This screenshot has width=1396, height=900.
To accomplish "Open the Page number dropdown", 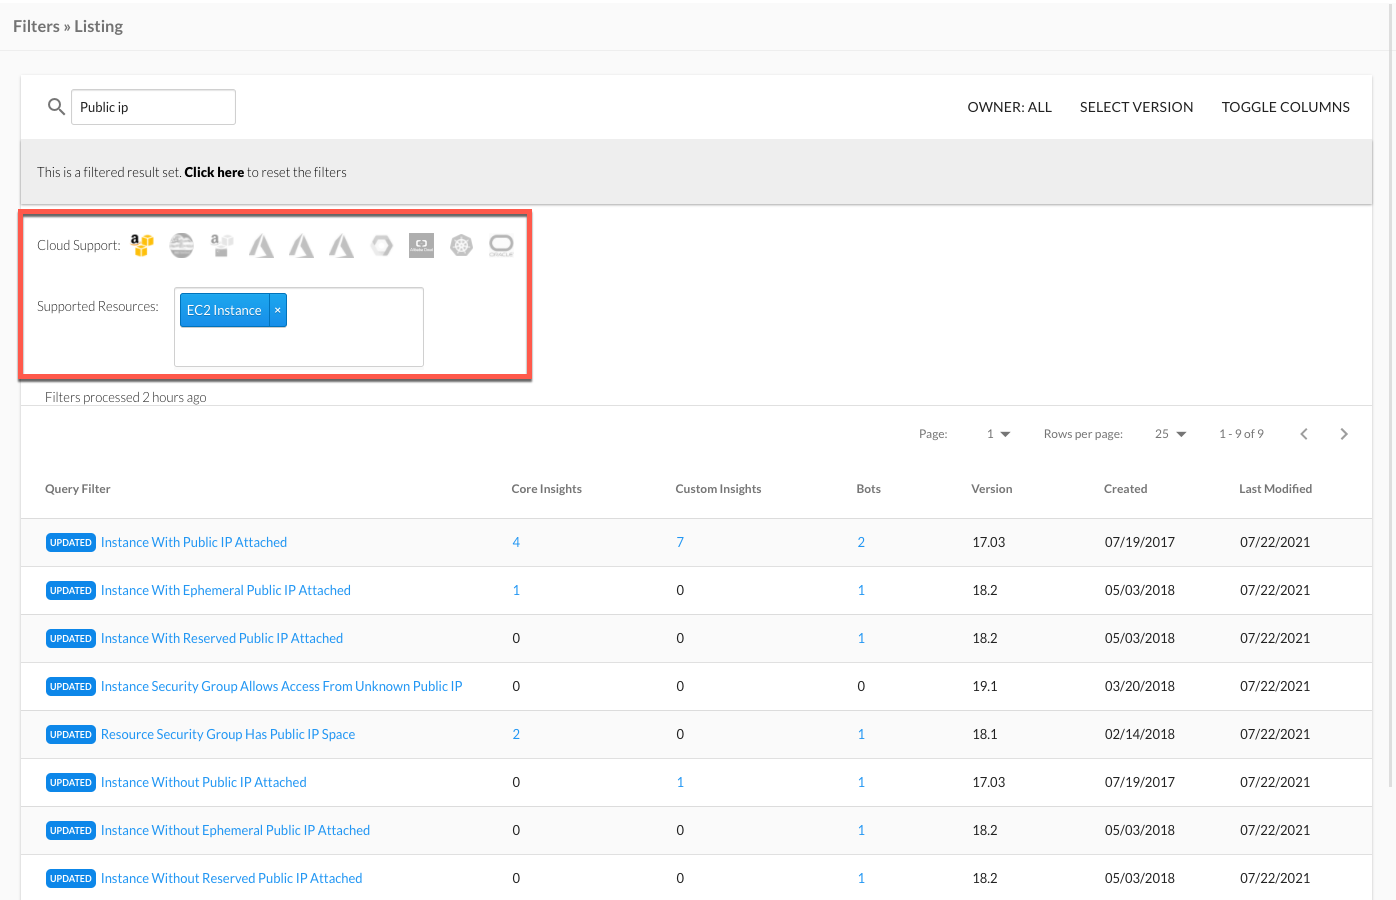I will tap(998, 434).
